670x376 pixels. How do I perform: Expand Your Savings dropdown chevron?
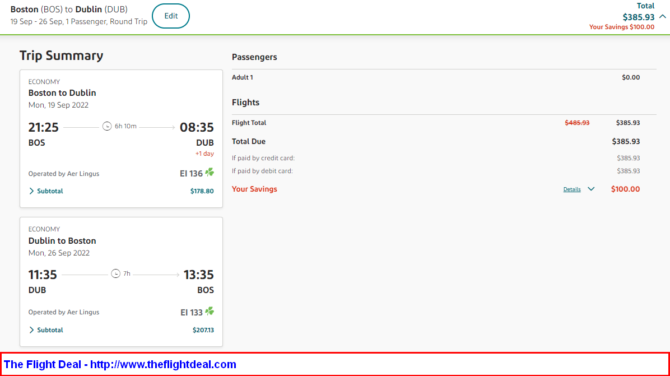click(591, 189)
